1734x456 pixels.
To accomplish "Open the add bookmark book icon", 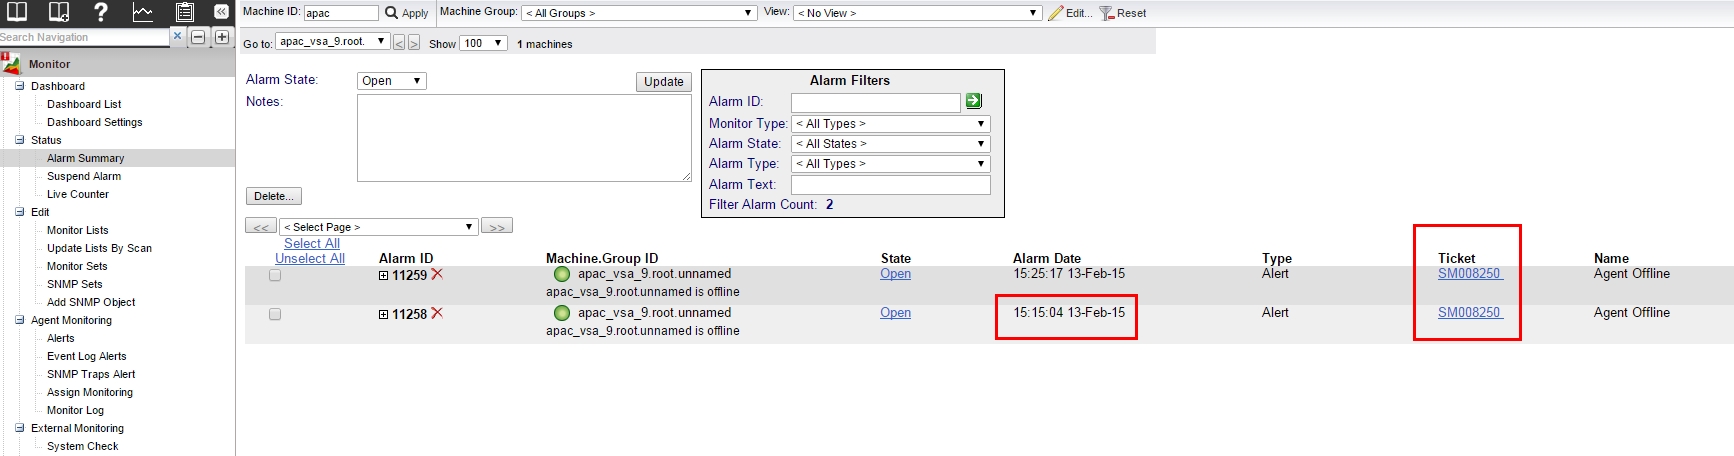I will pos(59,12).
